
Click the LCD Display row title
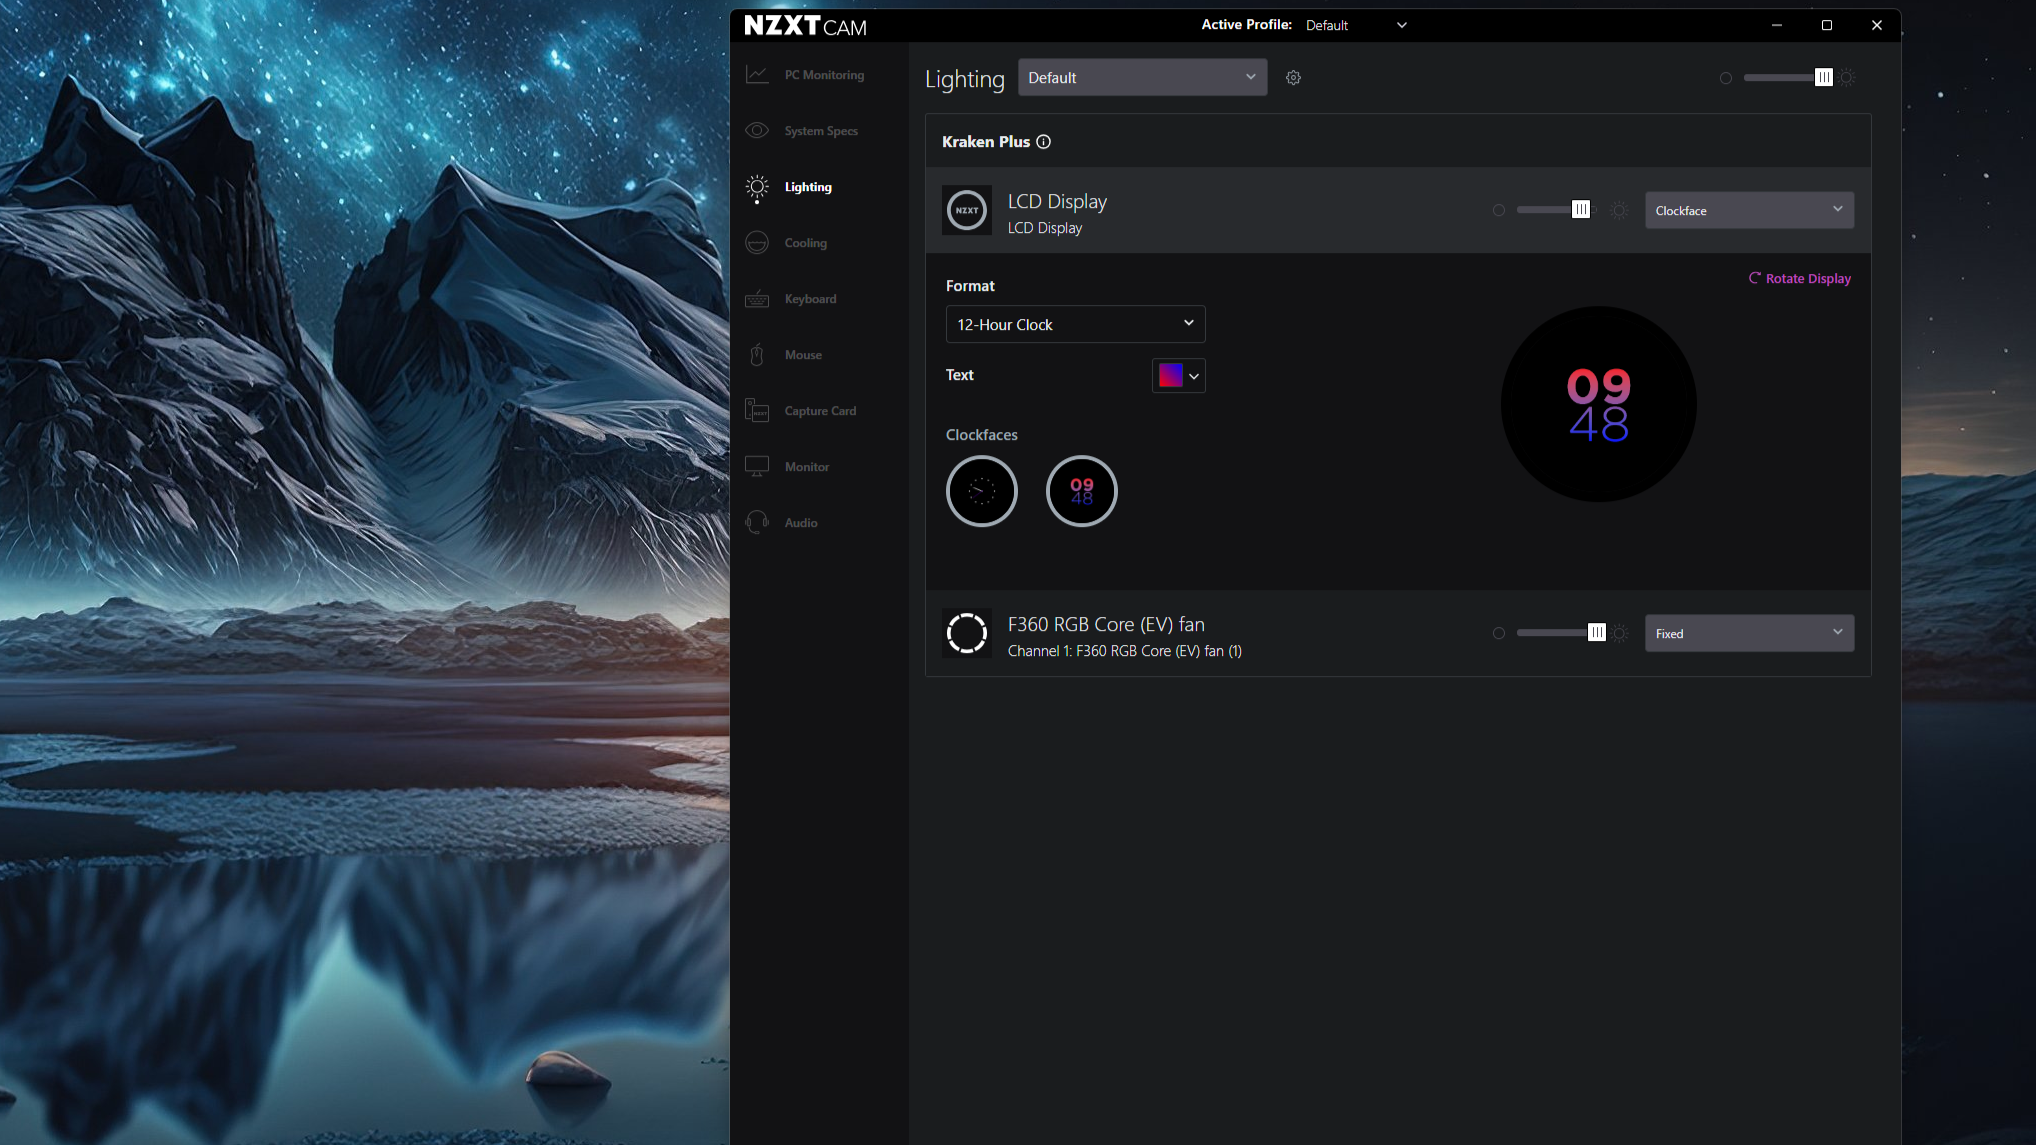(x=1057, y=201)
